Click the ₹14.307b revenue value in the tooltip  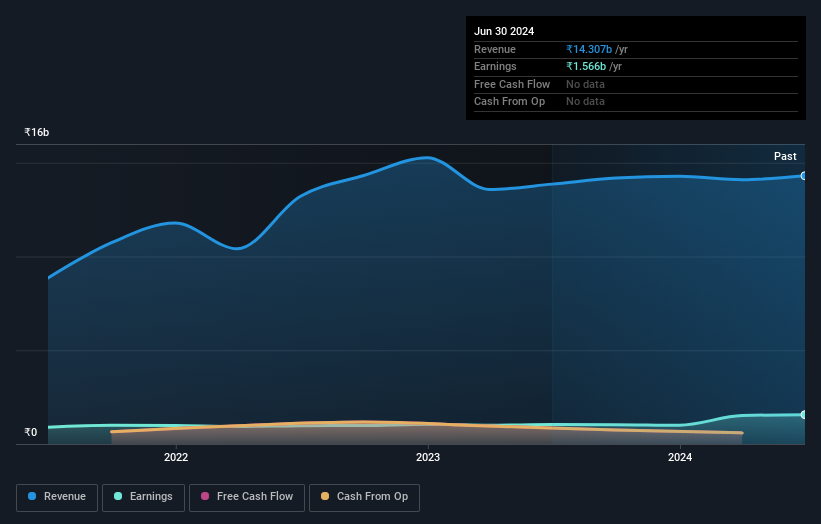[589, 49]
